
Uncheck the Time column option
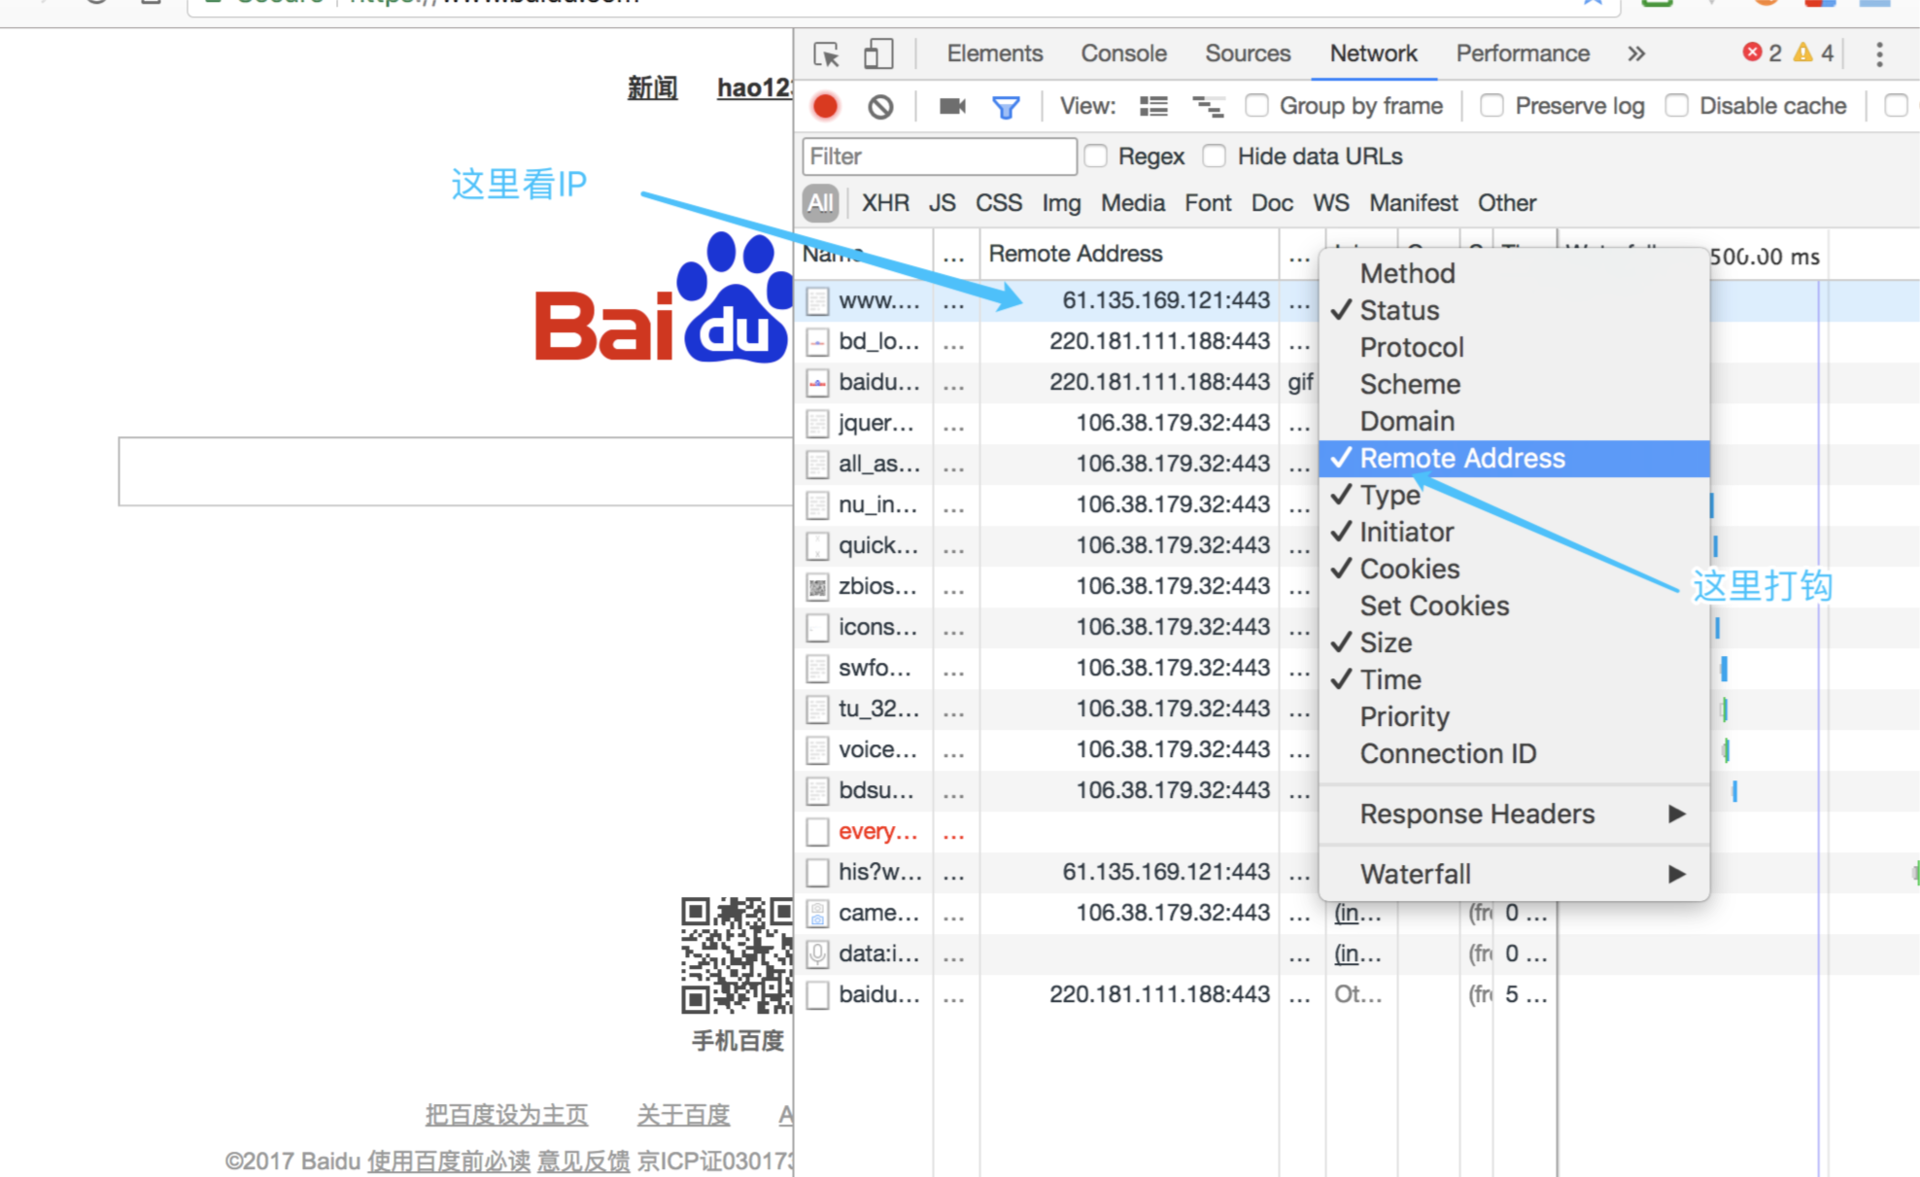coord(1514,680)
